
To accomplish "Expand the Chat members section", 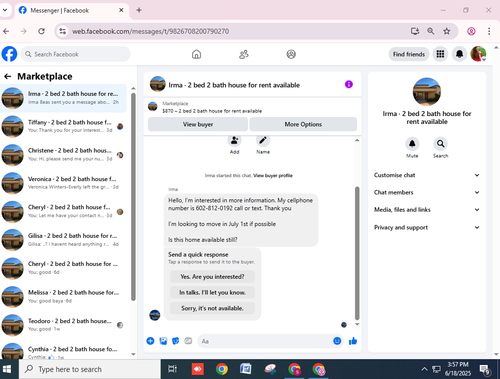I will (x=427, y=192).
